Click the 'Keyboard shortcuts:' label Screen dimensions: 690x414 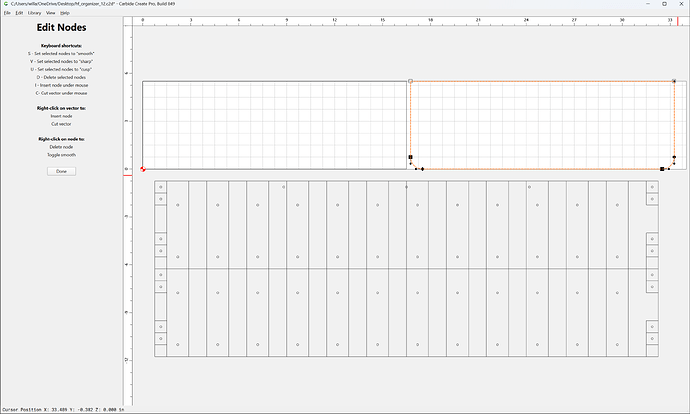62,46
